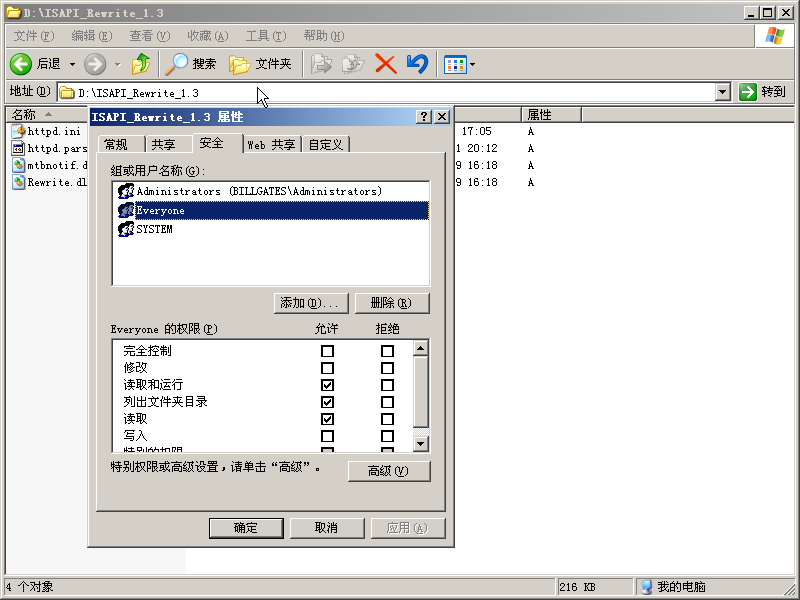
Task: Click the Forward arrow icon
Action: click(95, 64)
